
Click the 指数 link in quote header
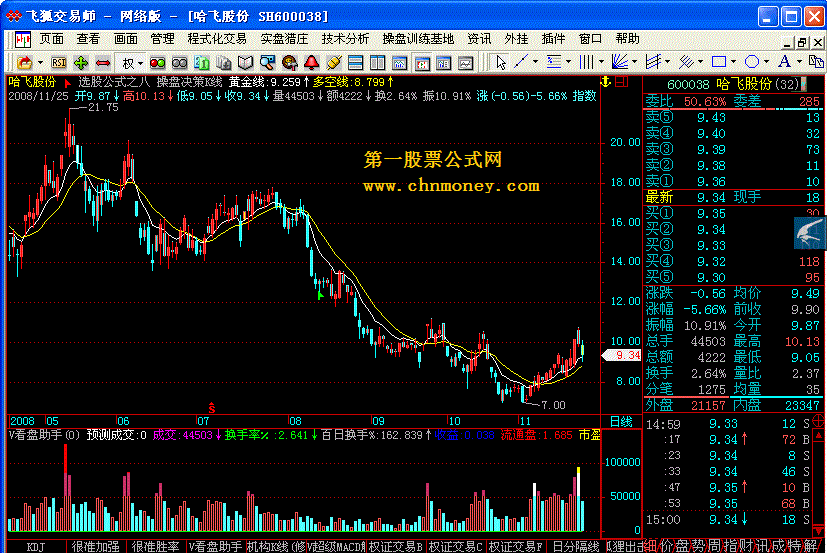(584, 96)
